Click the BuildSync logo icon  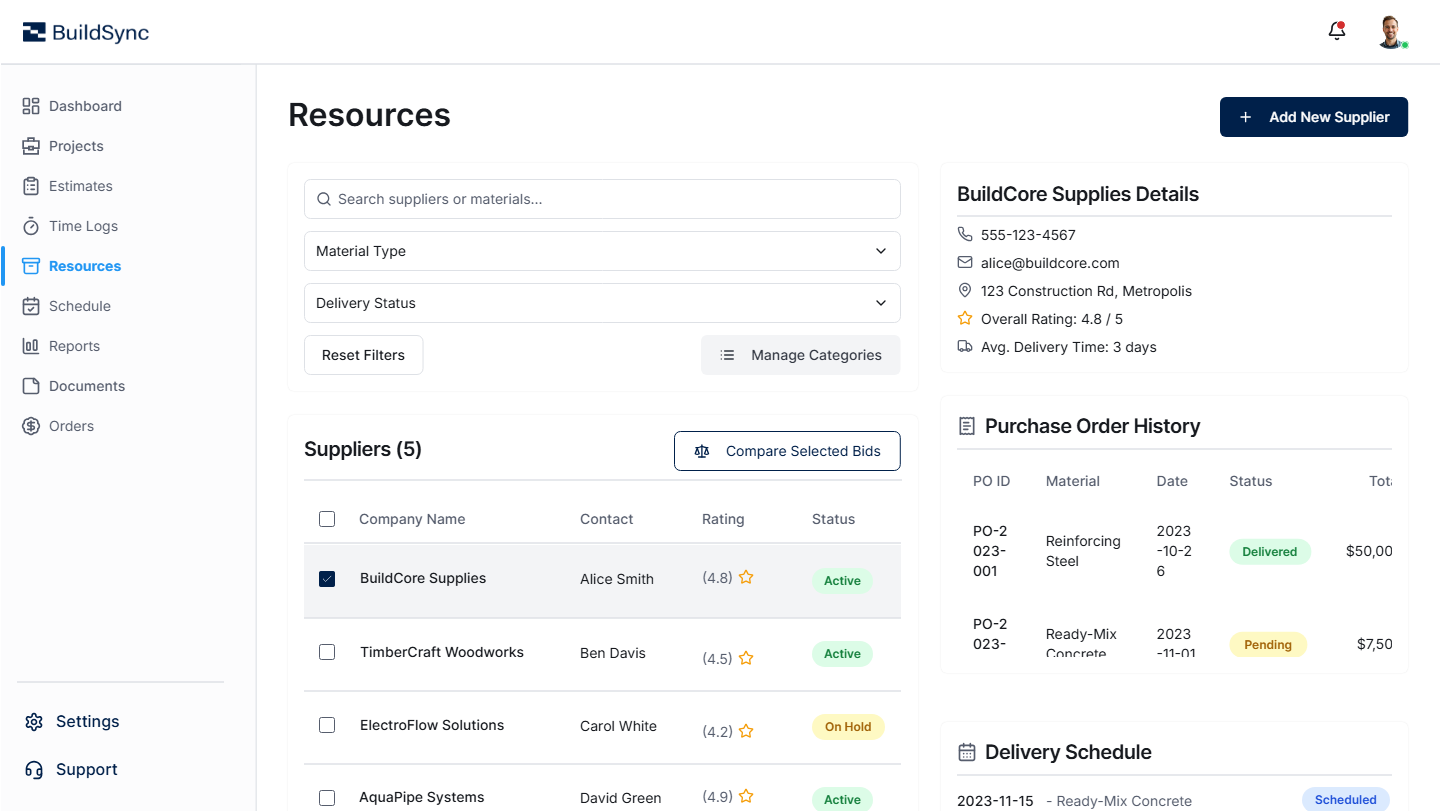tap(33, 31)
